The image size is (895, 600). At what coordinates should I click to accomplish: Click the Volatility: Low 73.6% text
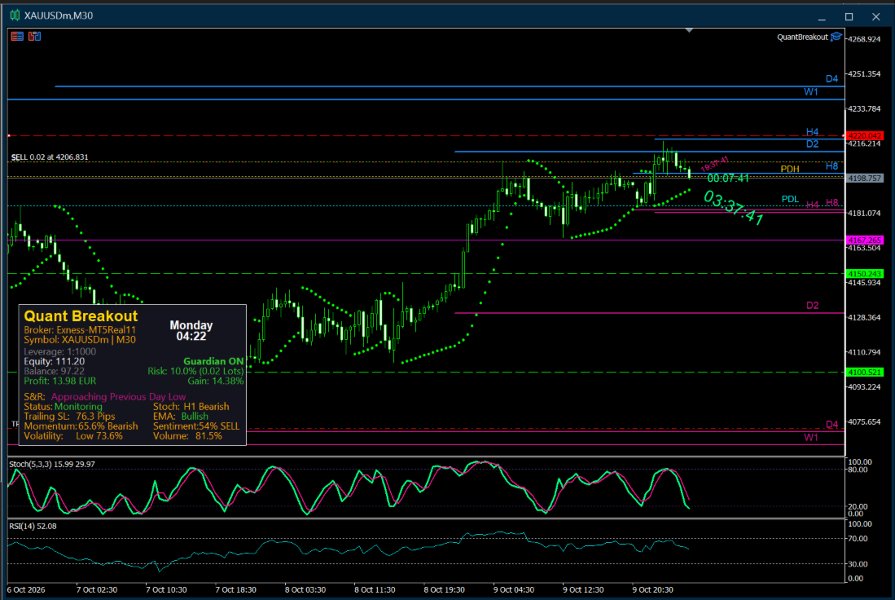[x=73, y=436]
